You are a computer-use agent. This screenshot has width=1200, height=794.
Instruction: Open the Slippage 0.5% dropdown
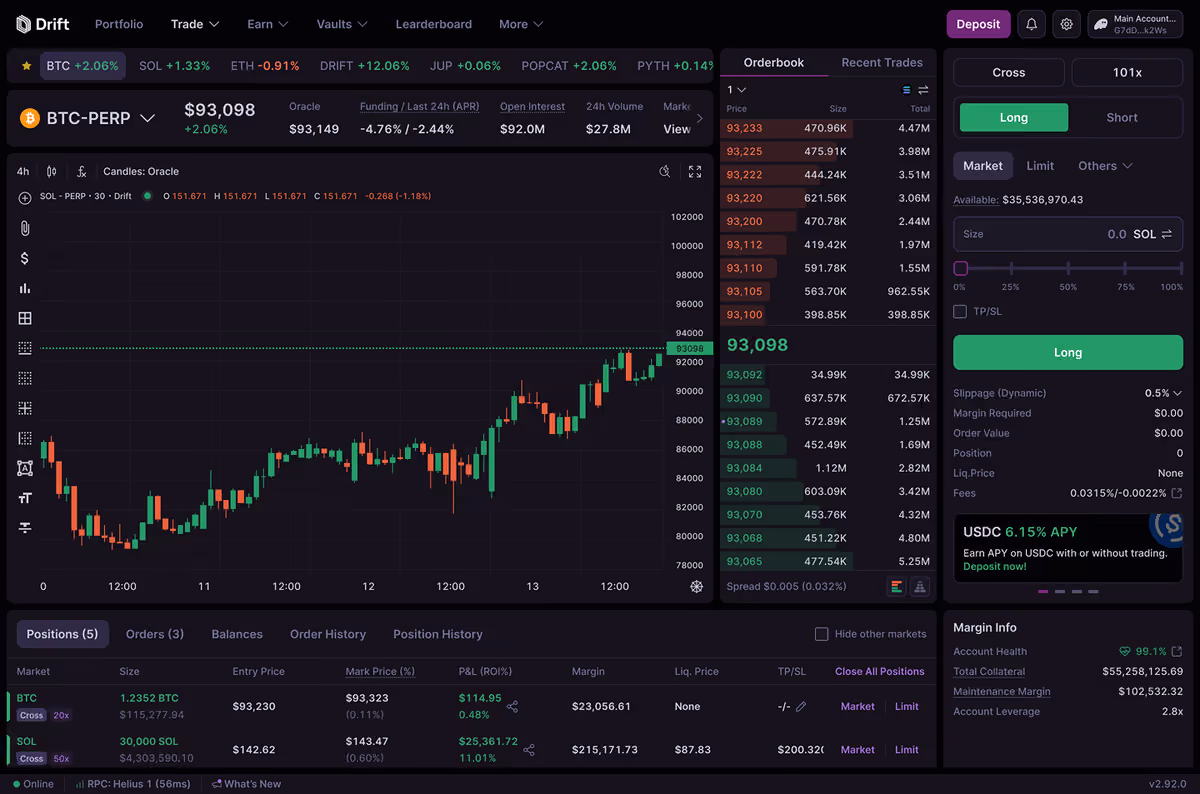[1163, 393]
